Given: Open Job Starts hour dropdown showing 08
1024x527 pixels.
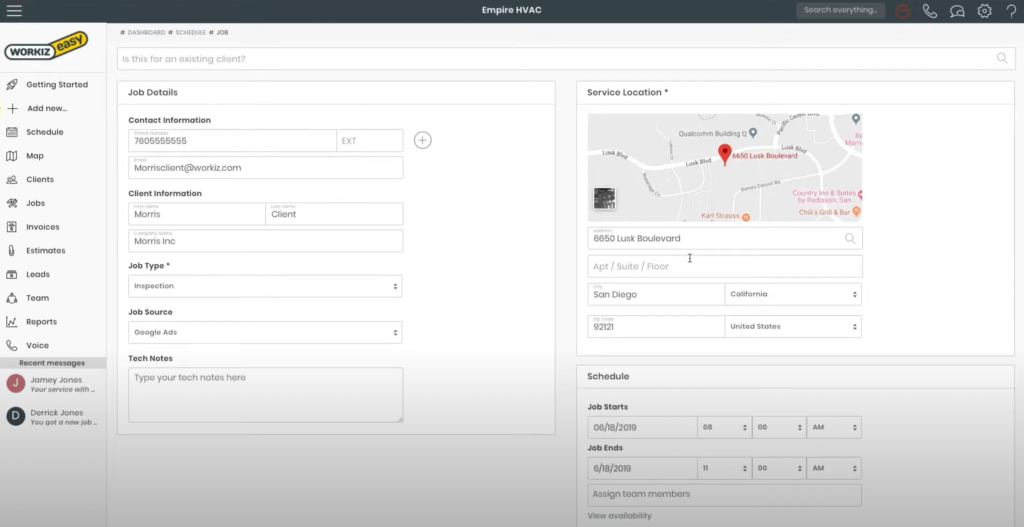Looking at the screenshot, I should point(724,428).
